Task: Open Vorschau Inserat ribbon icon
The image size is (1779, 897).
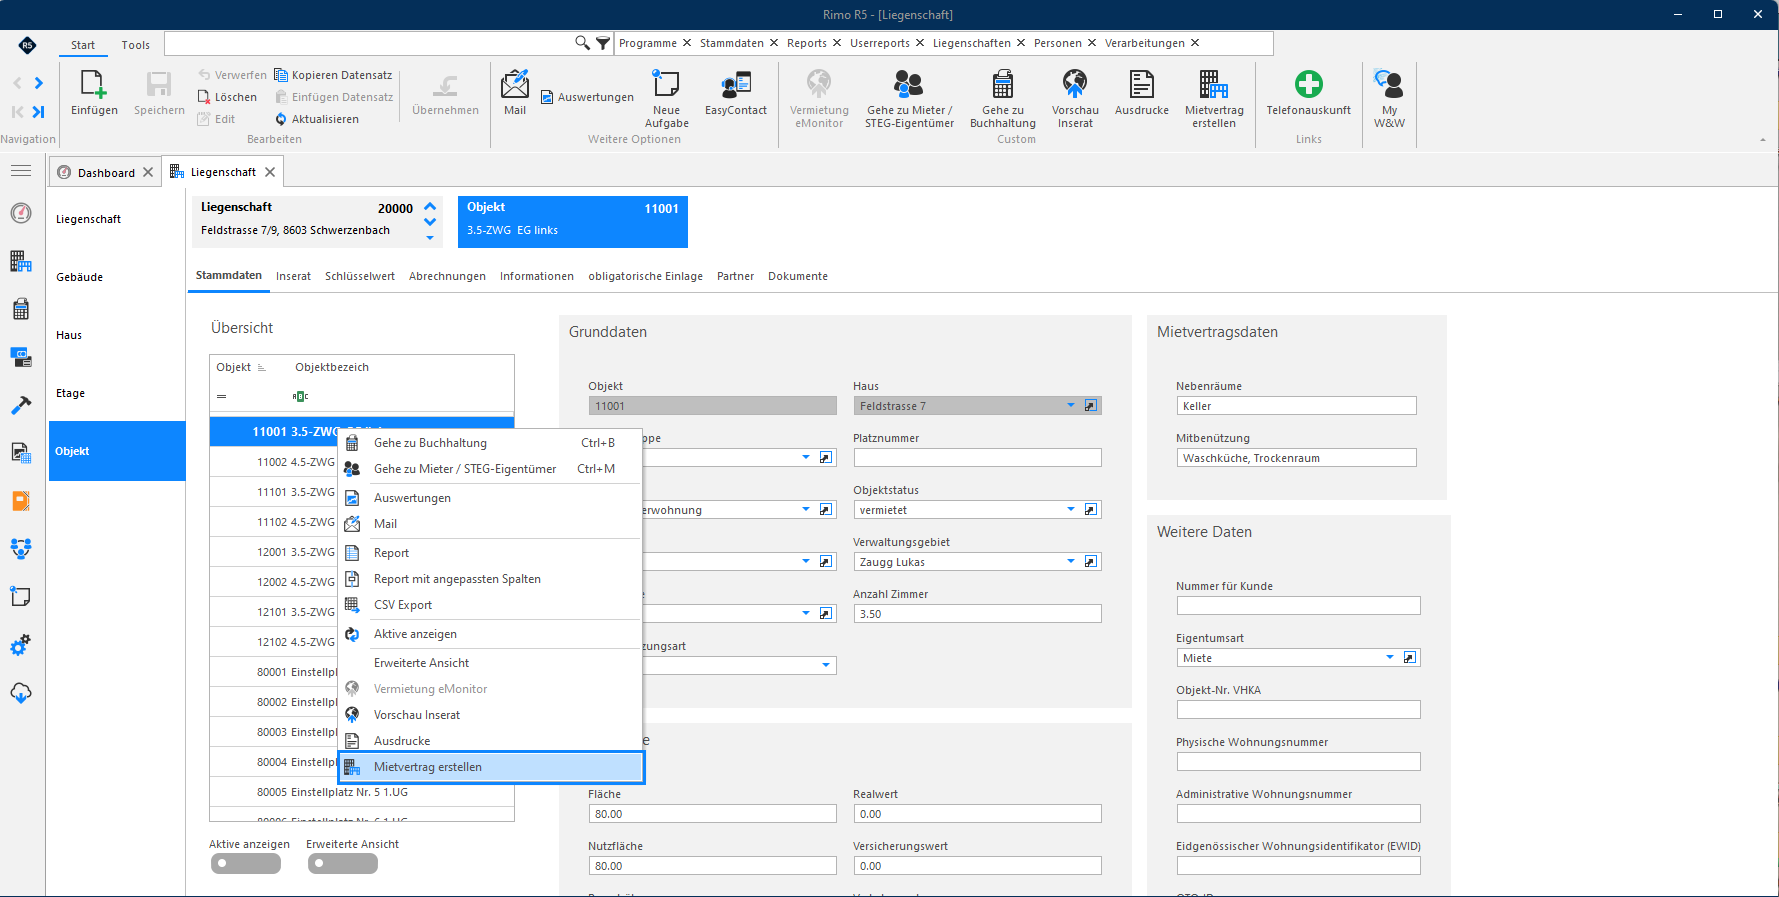Action: (1075, 99)
